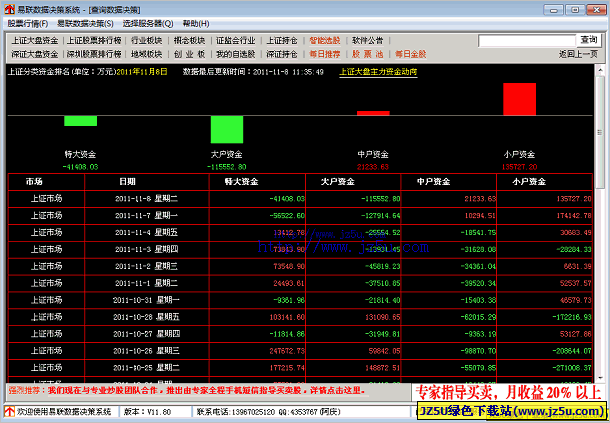The image size is (610, 423).
Task: Open 我的自选股 list
Action: pos(235,54)
